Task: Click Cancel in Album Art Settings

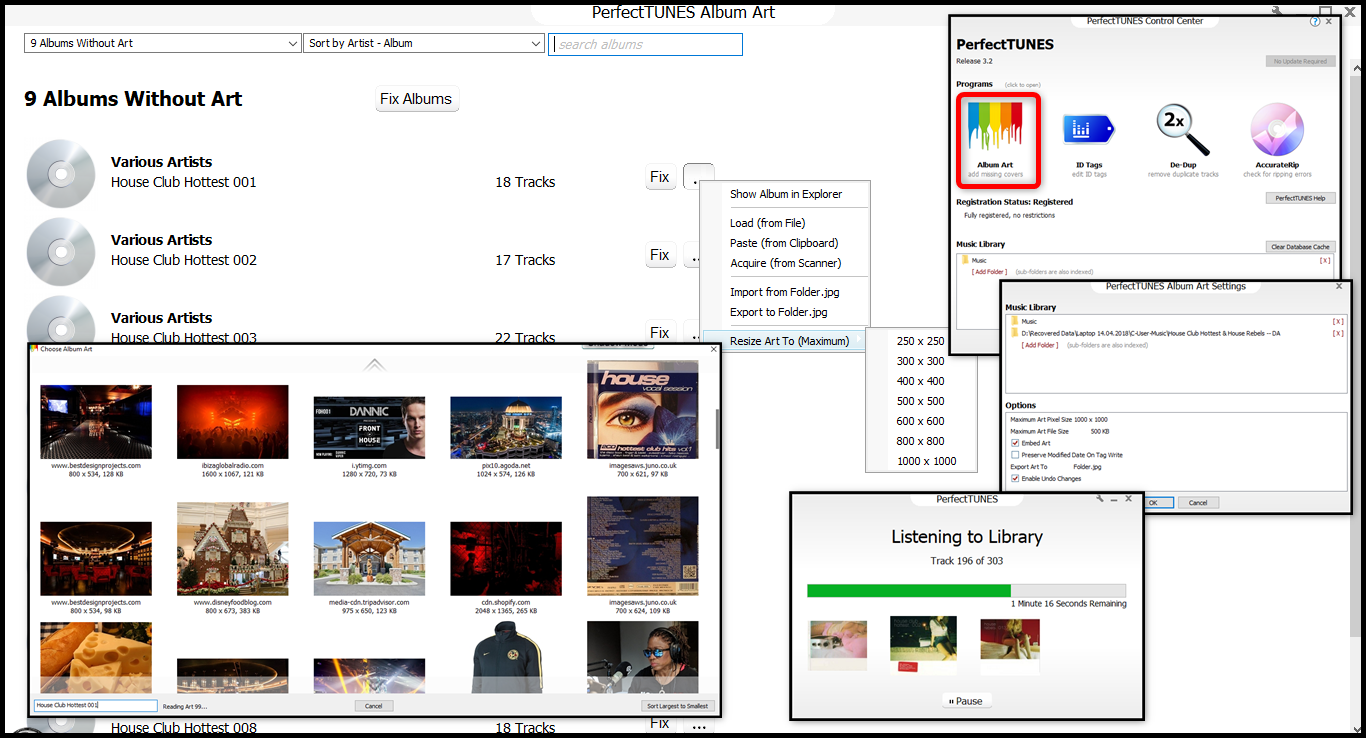Action: [1197, 503]
